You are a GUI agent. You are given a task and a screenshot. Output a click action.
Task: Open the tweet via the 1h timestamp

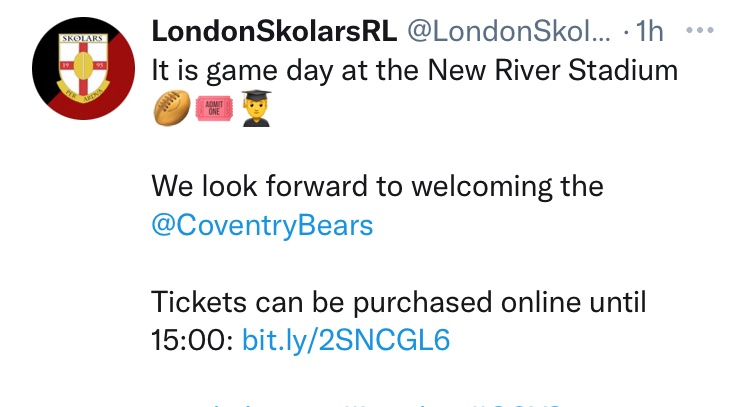click(x=649, y=32)
